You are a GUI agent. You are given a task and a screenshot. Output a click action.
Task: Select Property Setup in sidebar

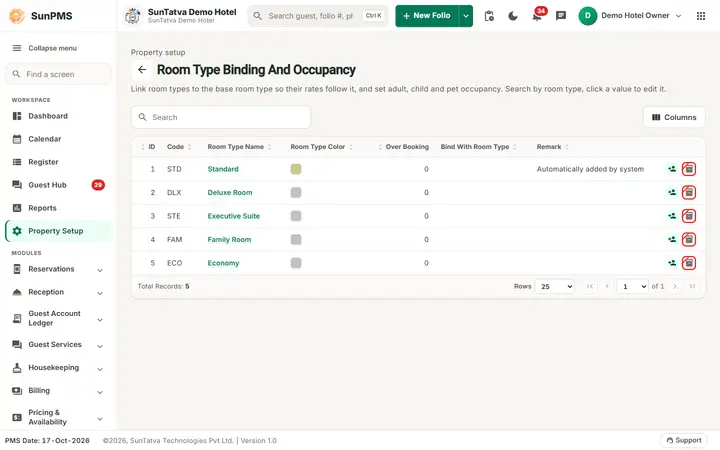[x=58, y=231]
